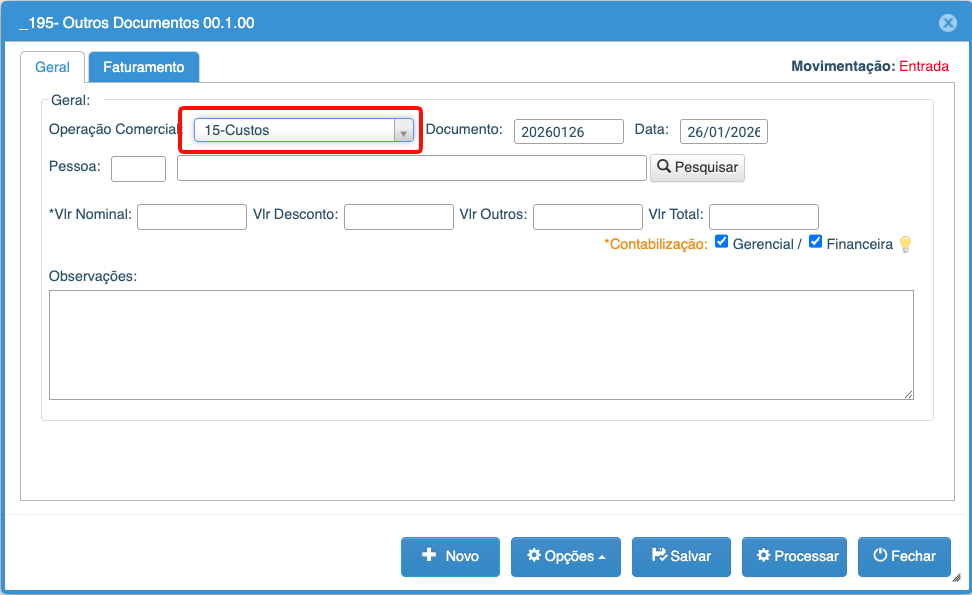Click the Documento input field
This screenshot has width=972, height=595.
(x=568, y=131)
